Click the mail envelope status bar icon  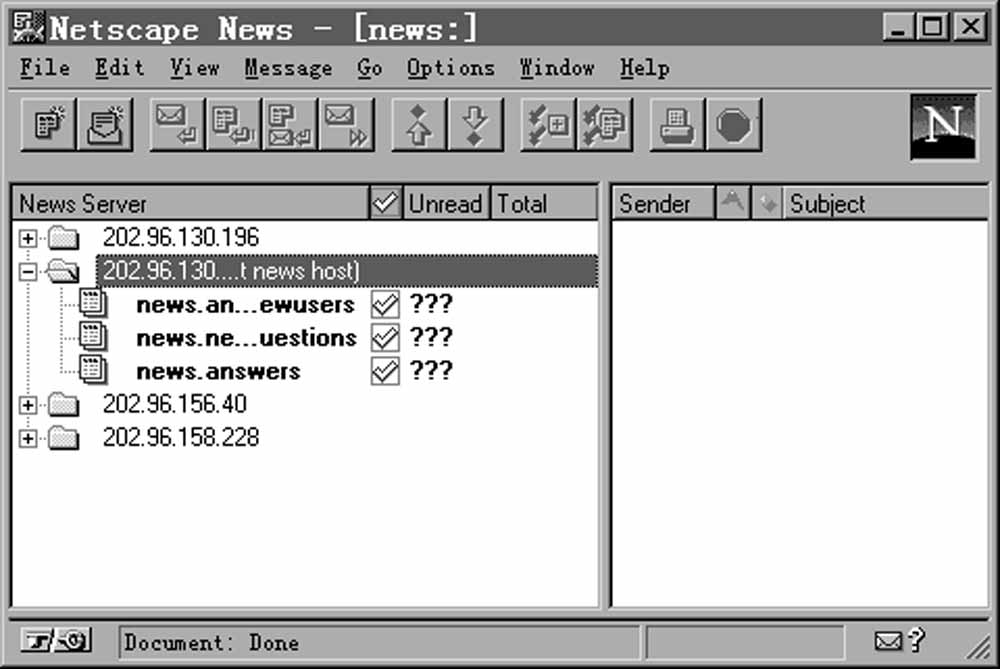[888, 641]
